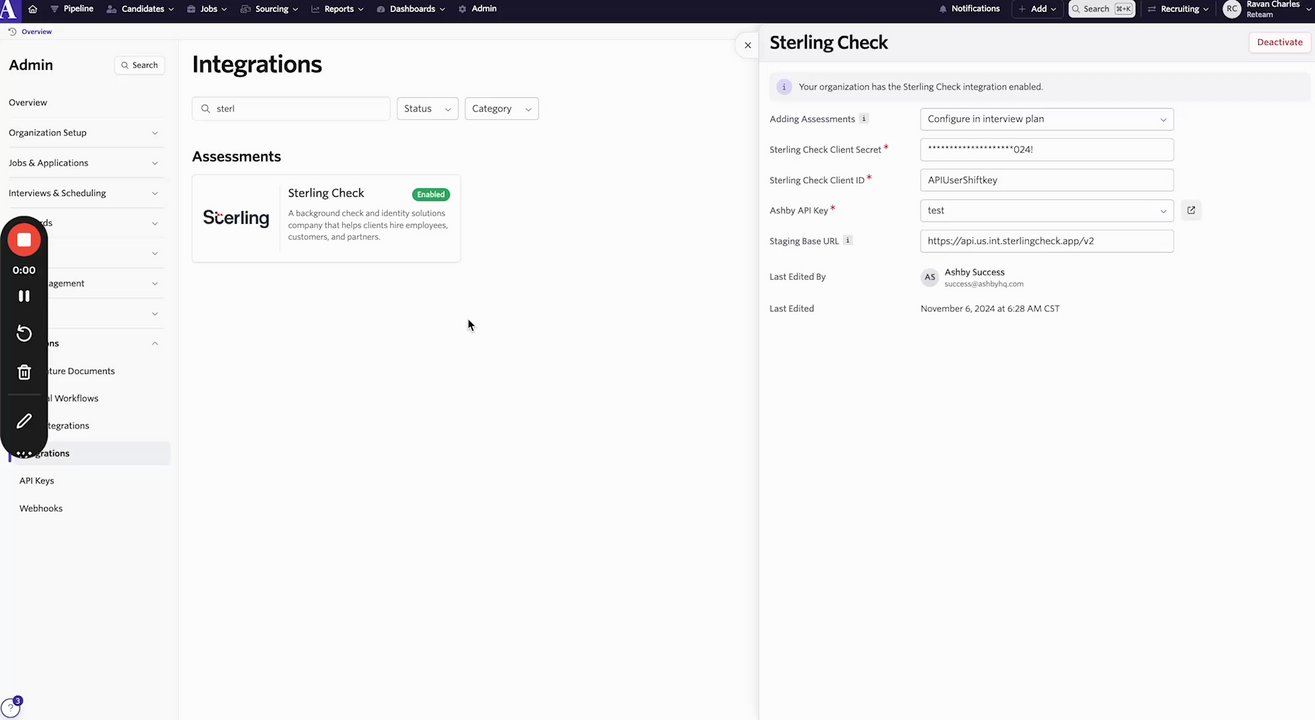Open the Recruiting switcher dropdown

click(1178, 9)
